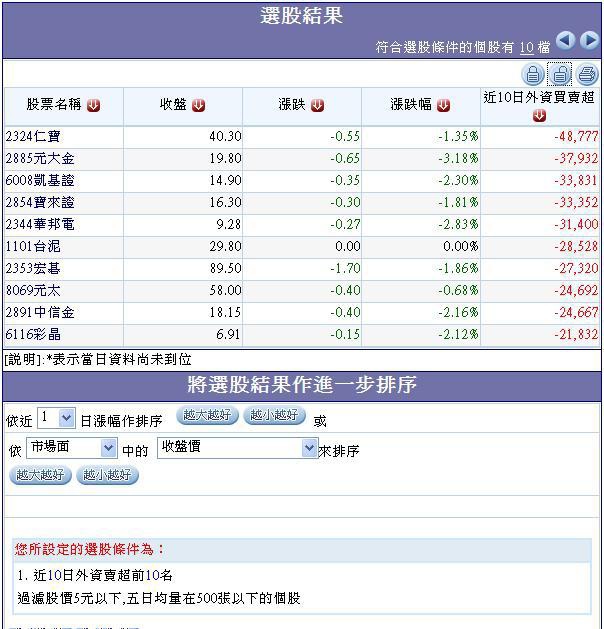604x629 pixels.
Task: Click lower 越小越好 button under 市場面
Action: (x=107, y=475)
